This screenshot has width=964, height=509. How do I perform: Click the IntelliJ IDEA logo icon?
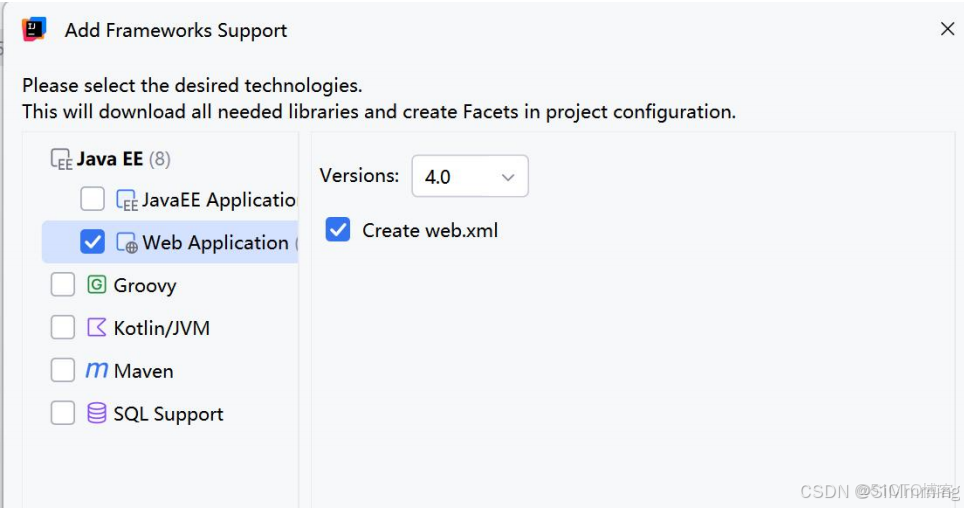(x=34, y=29)
